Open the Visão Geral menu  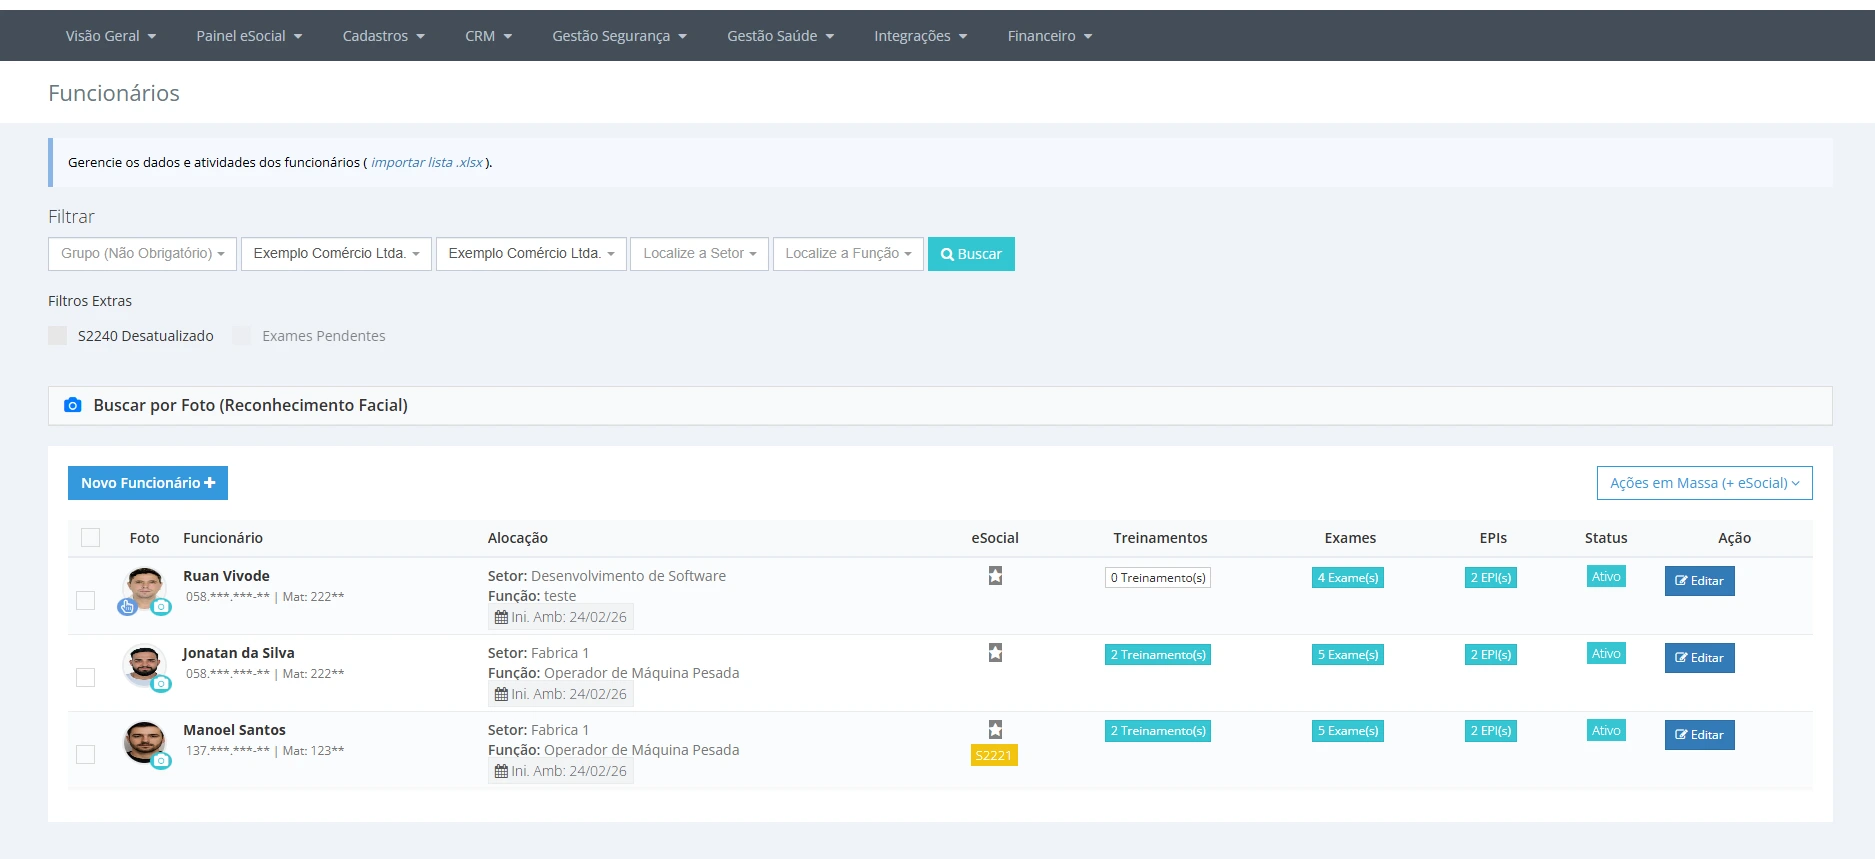111,36
